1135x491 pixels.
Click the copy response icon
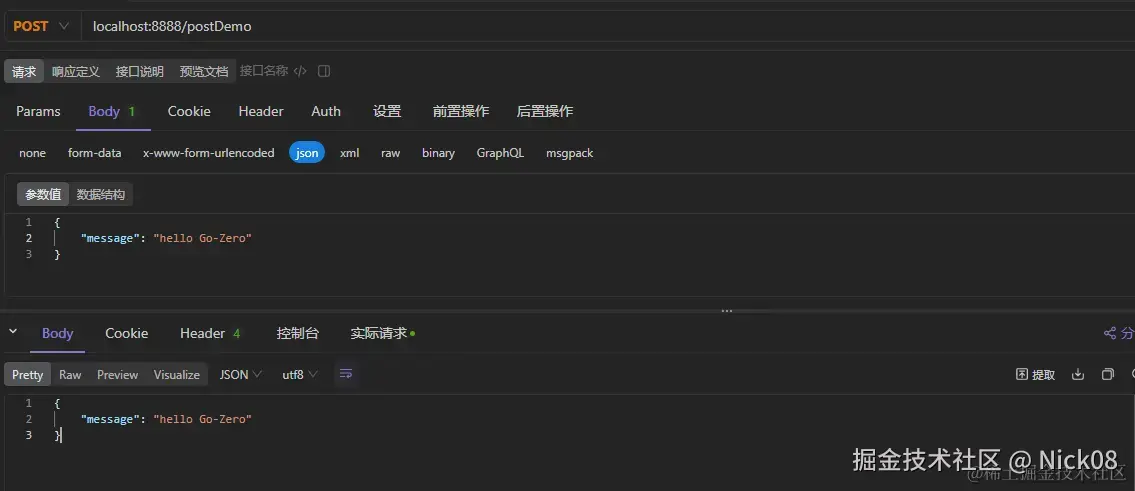pyautogui.click(x=1107, y=374)
